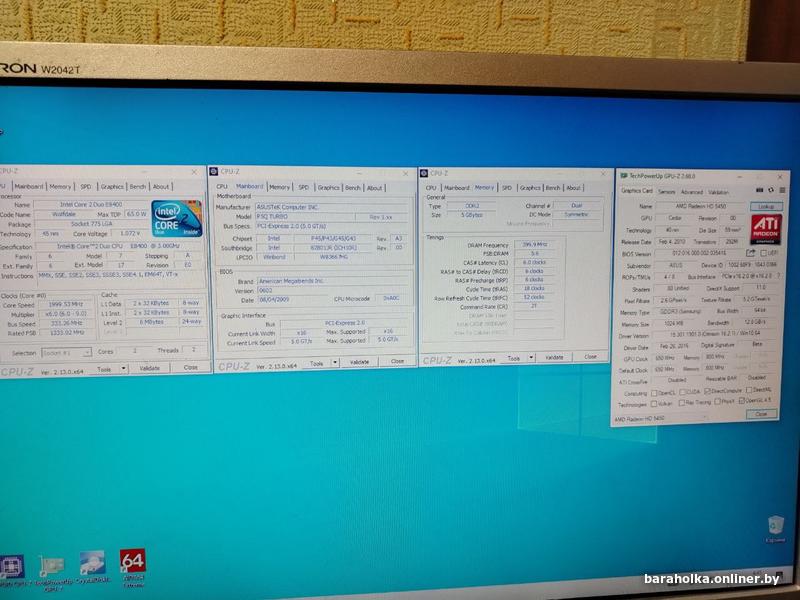Open the Sensors tab in GPU-Z
Image resolution: width=800 pixels, height=600 pixels.
coord(665,191)
